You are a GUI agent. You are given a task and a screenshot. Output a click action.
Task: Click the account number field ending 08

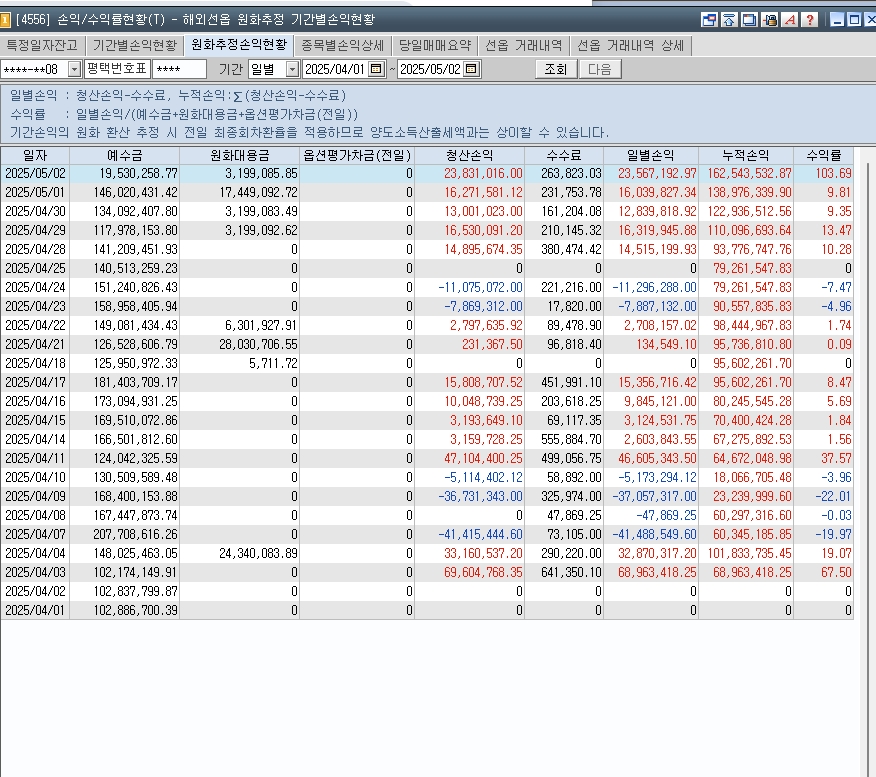tap(34, 69)
